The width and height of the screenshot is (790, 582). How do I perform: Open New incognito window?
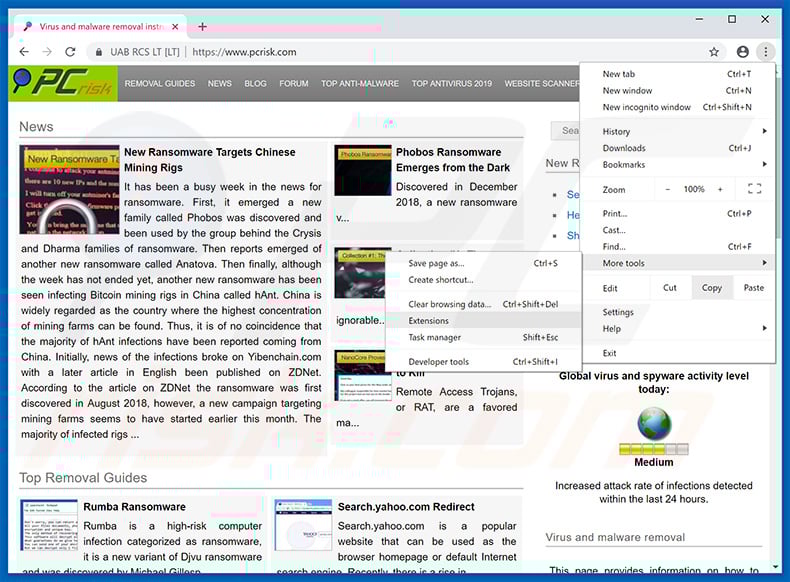(x=677, y=107)
